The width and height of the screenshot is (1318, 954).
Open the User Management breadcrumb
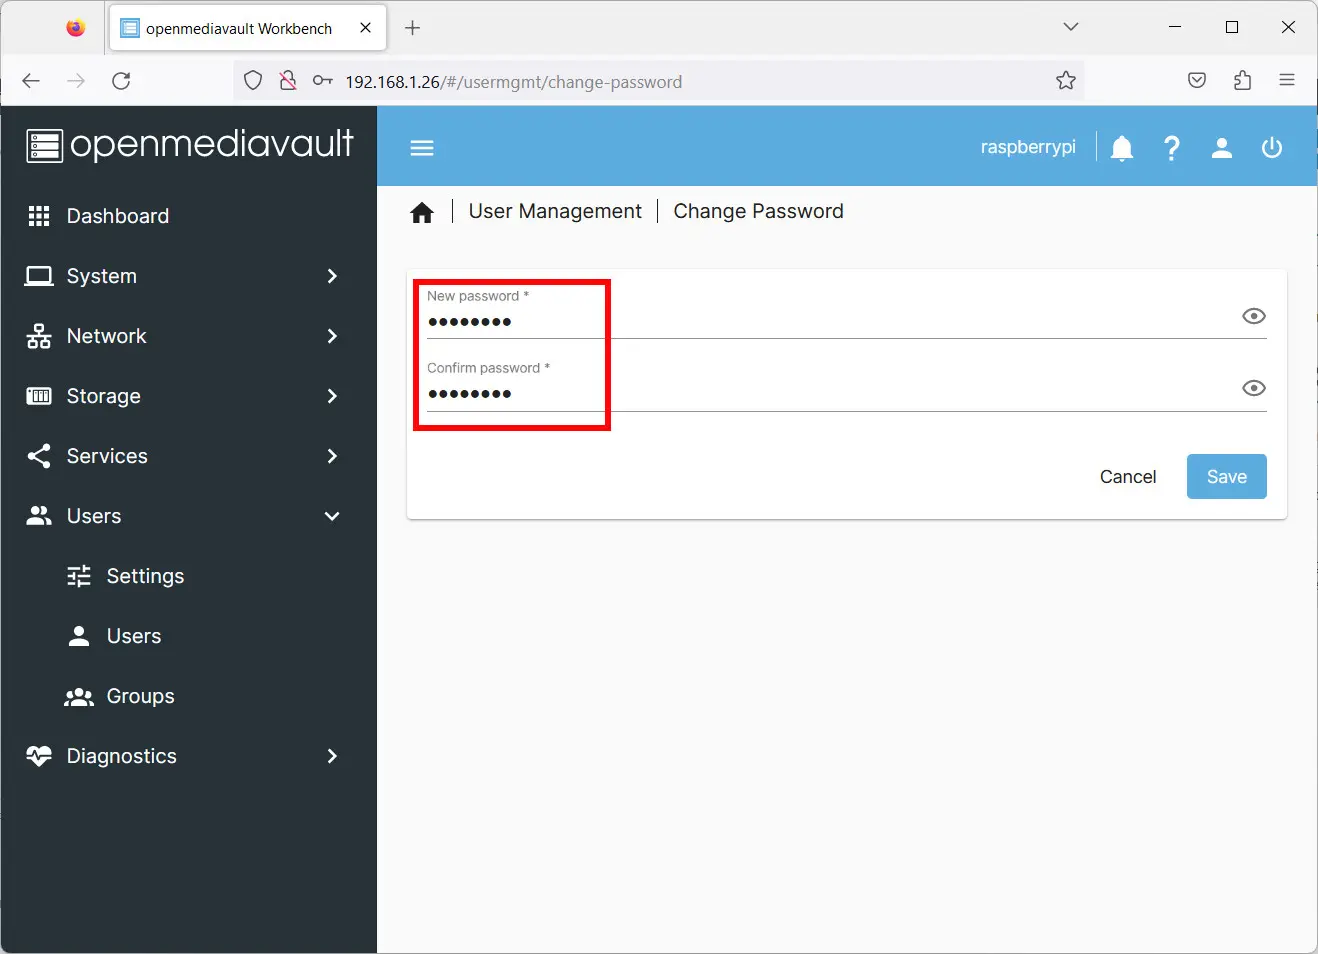click(x=555, y=211)
